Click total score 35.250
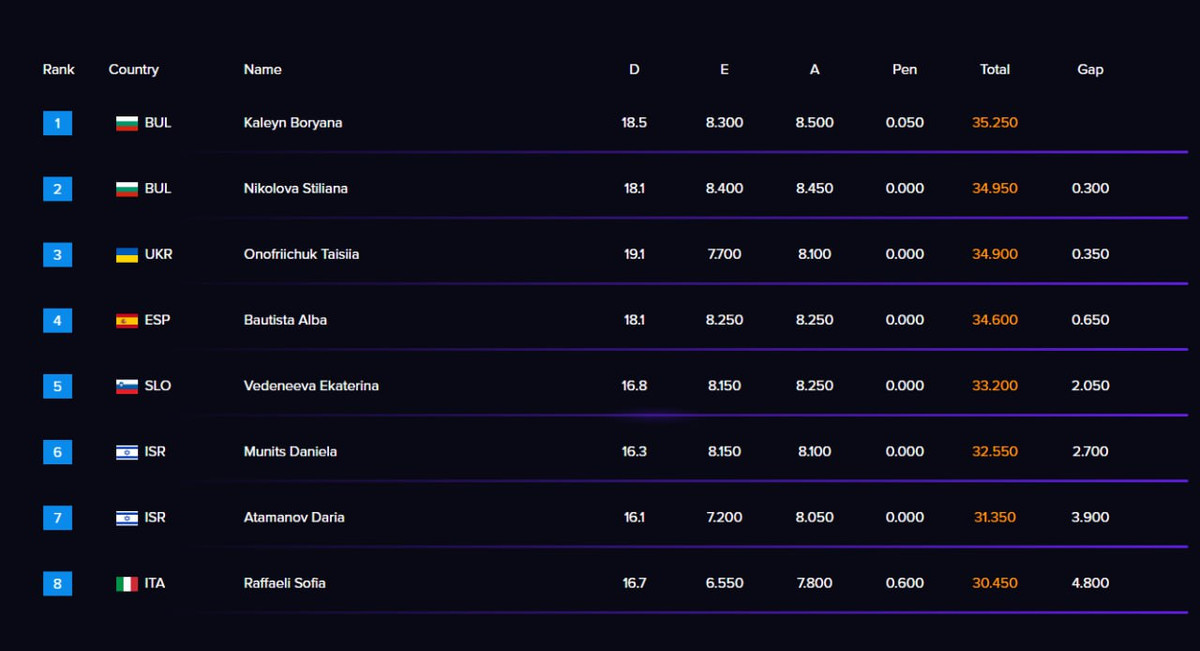Screen dimensions: 1200x651 point(994,123)
